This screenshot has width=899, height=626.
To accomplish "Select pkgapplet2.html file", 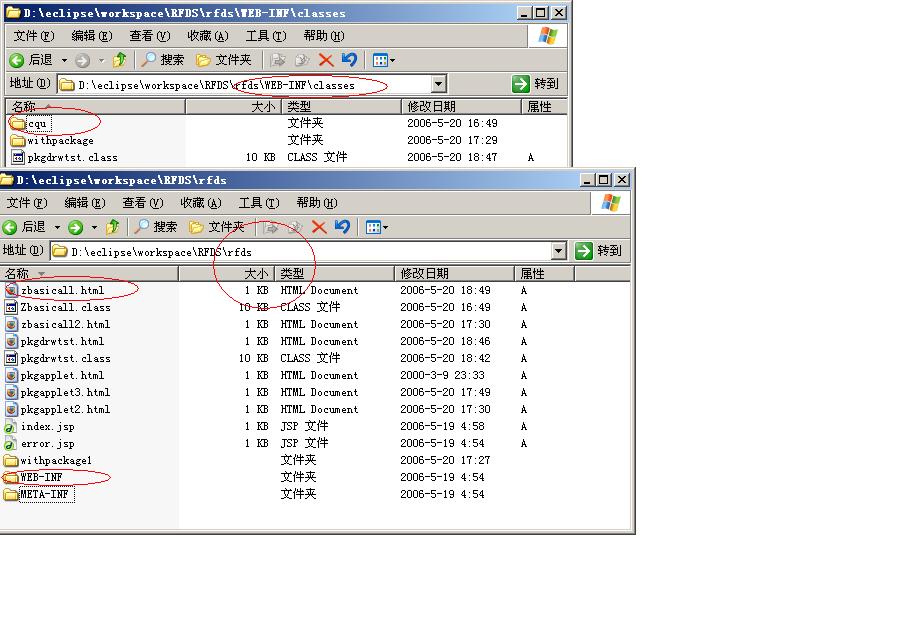I will pyautogui.click(x=58, y=409).
